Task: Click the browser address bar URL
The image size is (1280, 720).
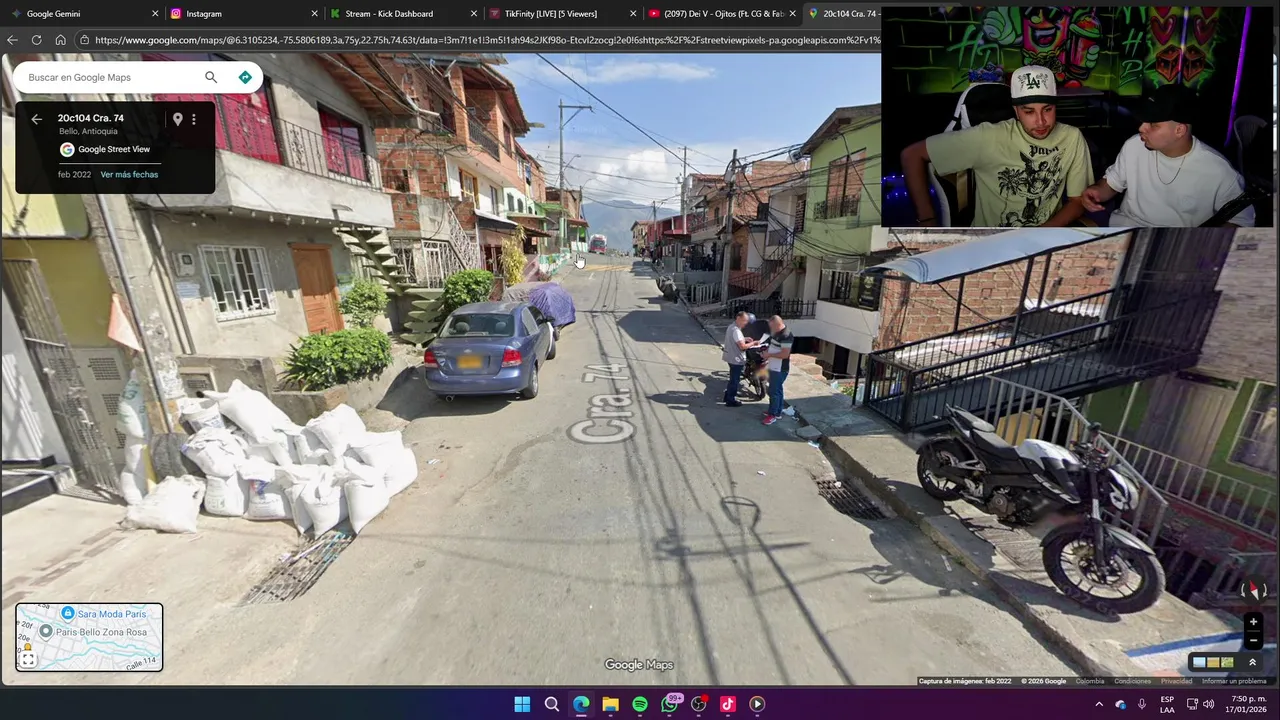Action: click(x=487, y=40)
